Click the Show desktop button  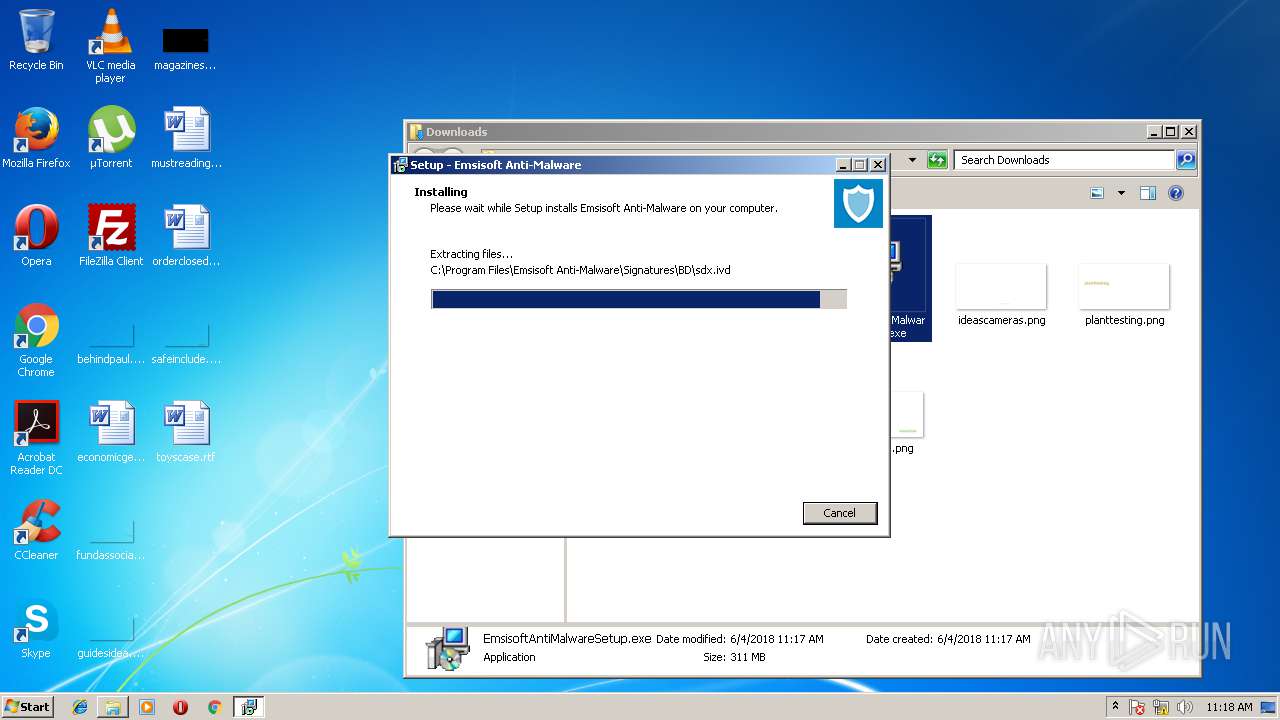(x=1269, y=707)
